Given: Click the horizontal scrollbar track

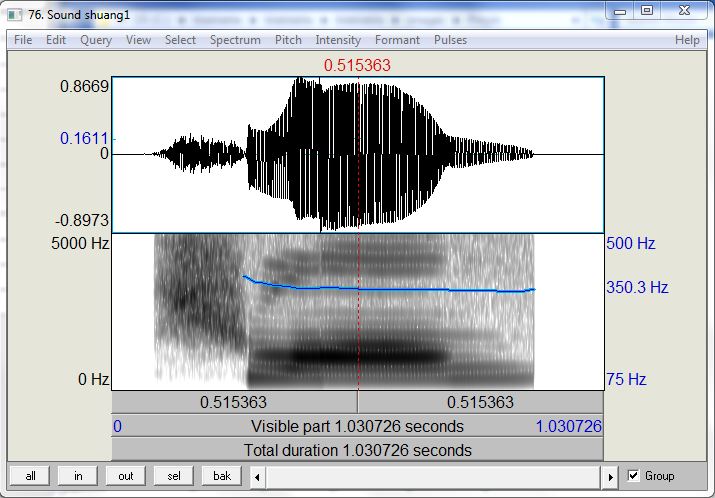Looking at the screenshot, I should 433,477.
